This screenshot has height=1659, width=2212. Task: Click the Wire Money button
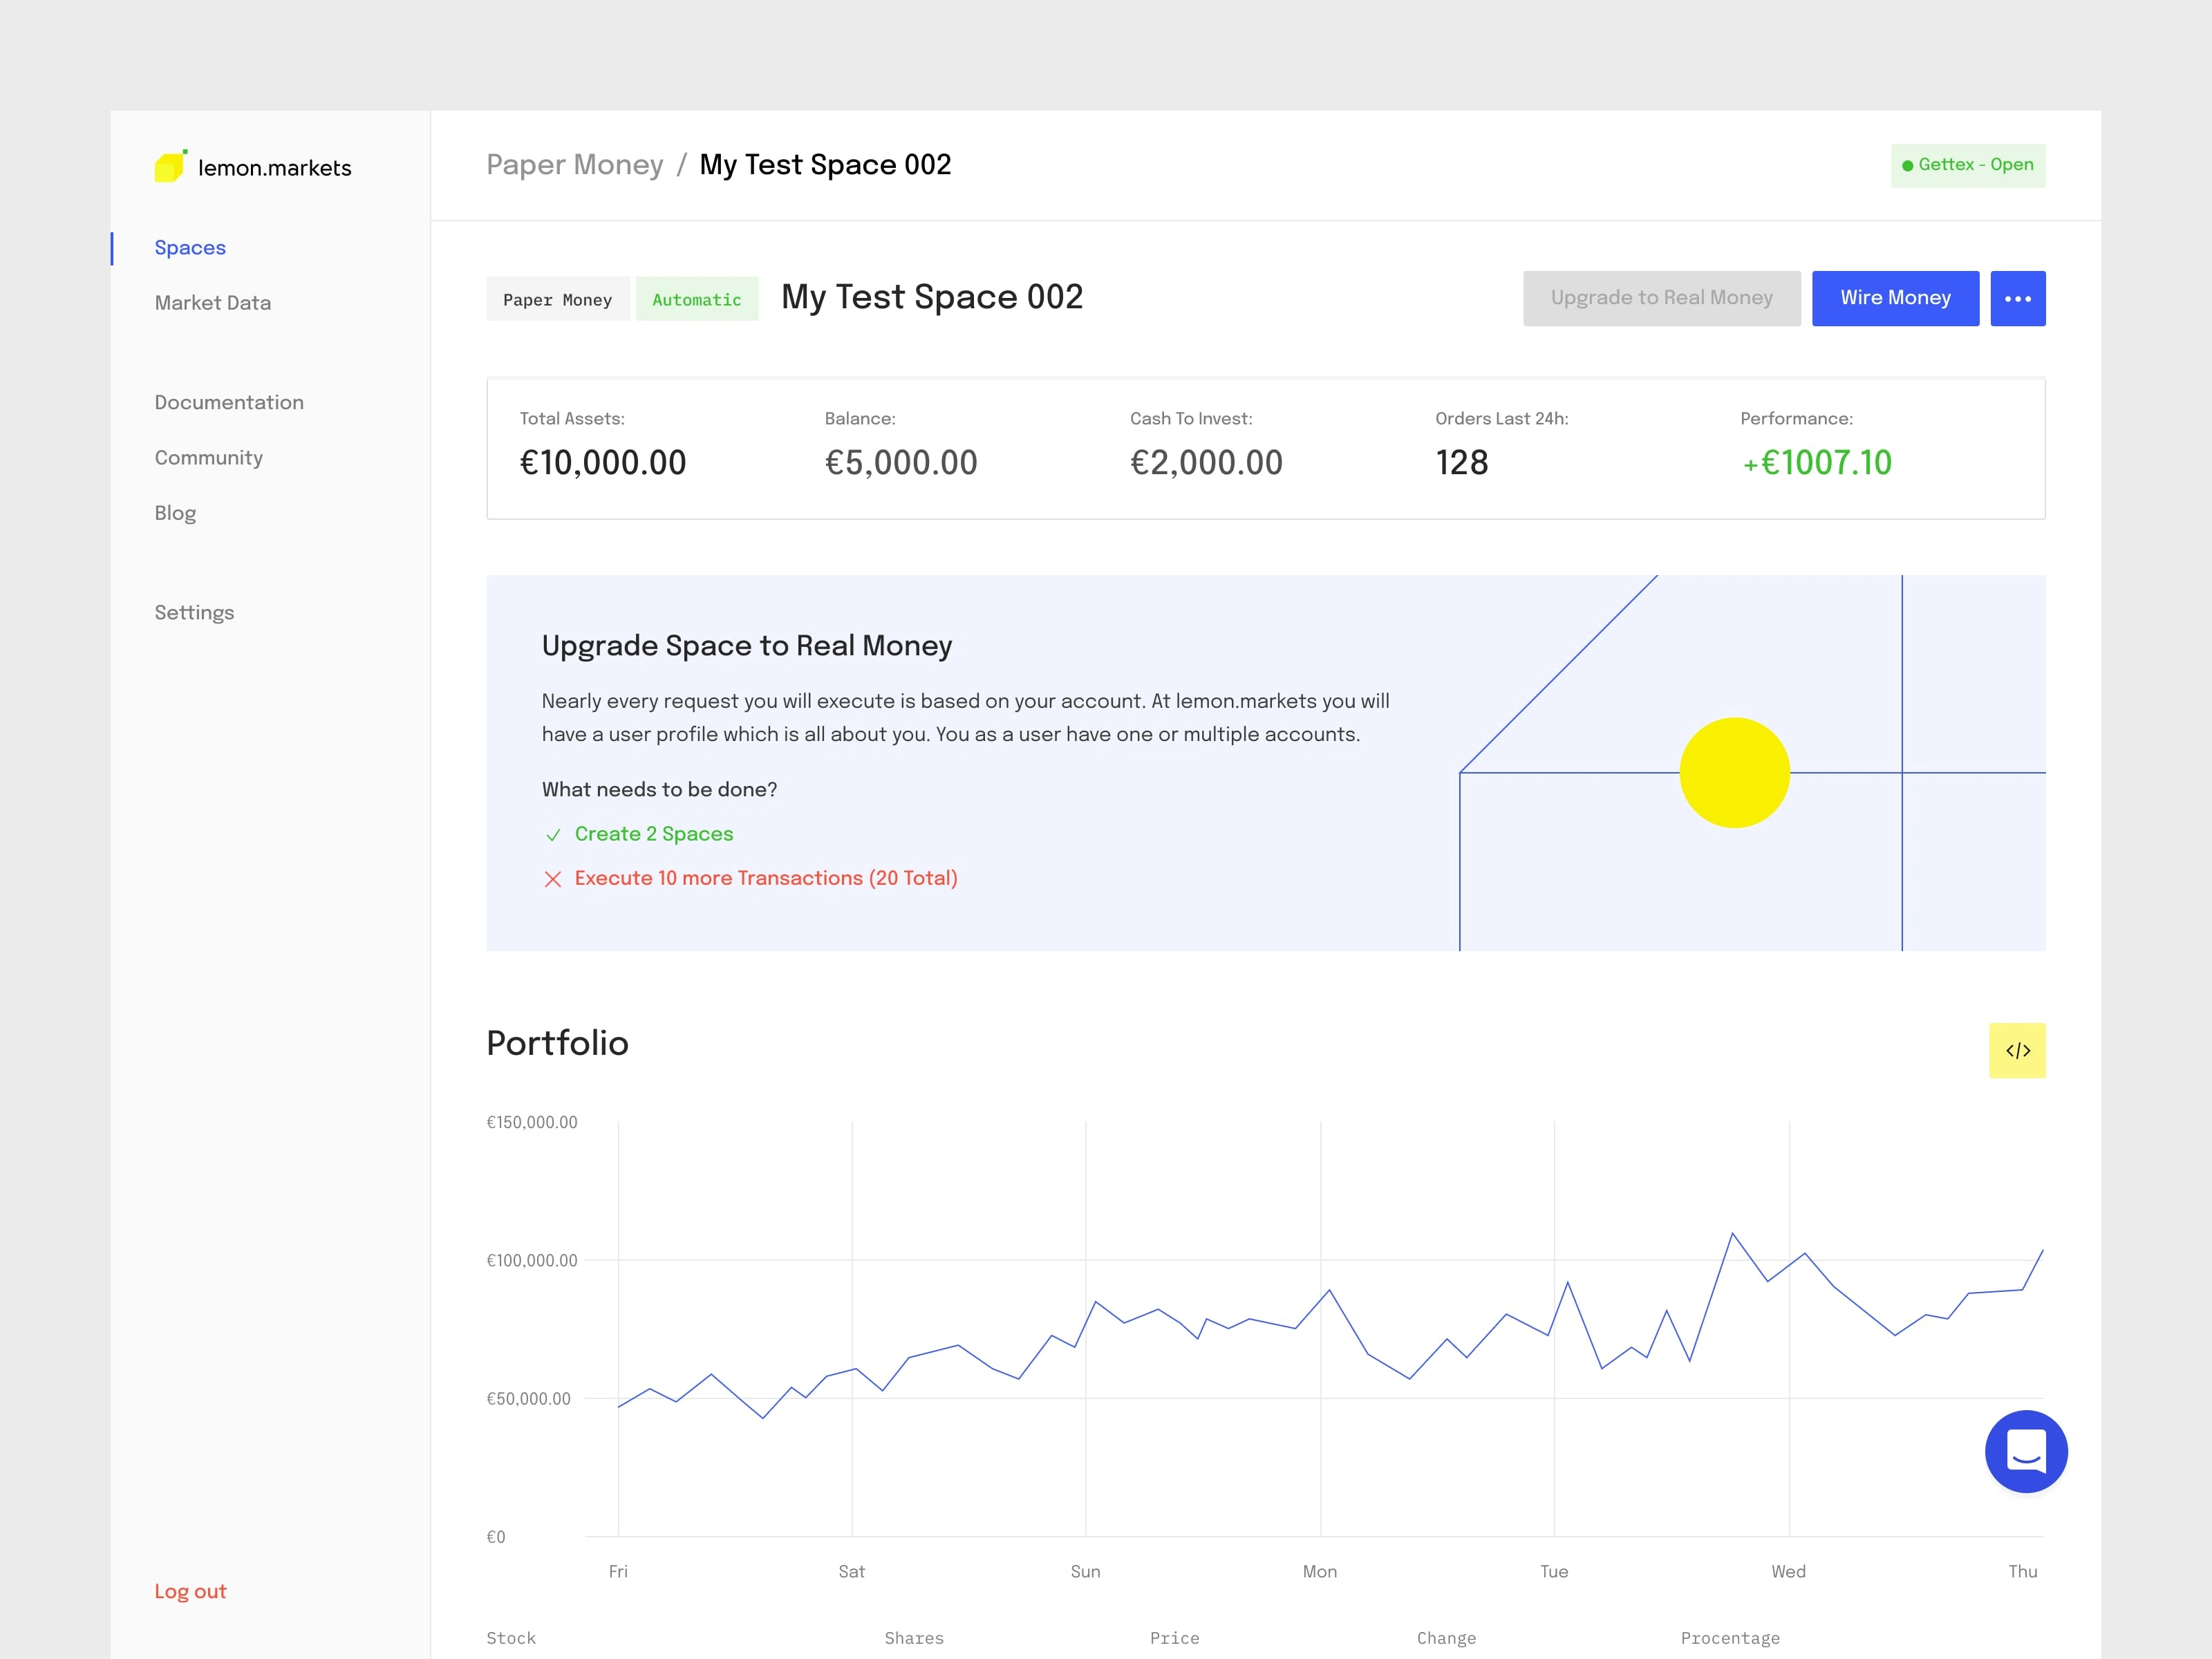[1895, 298]
